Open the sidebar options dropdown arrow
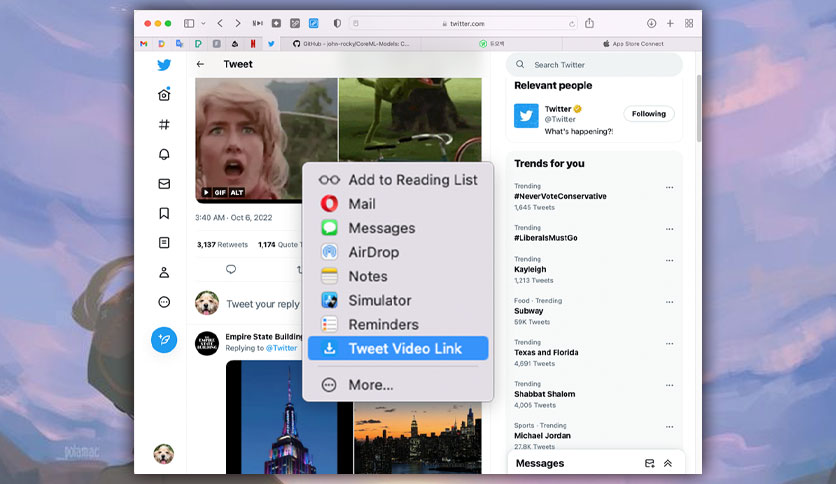The height and width of the screenshot is (484, 836). 203,23
